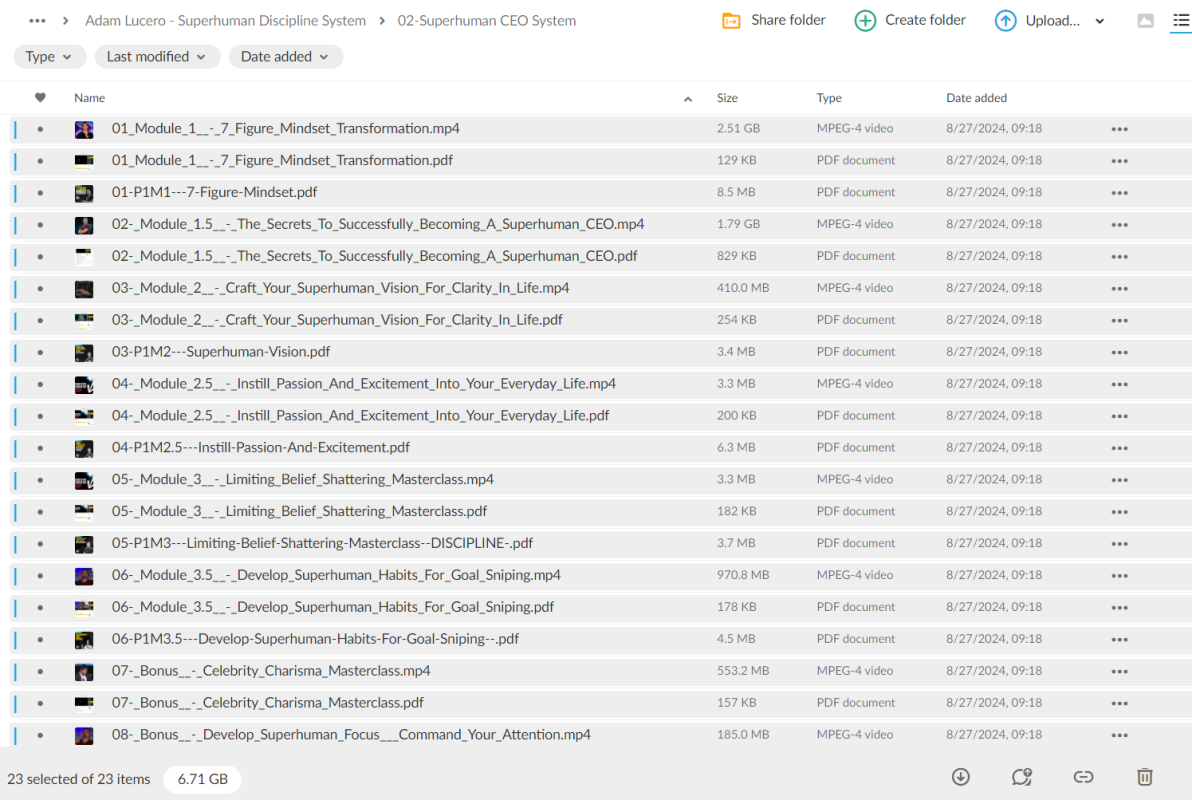1192x800 pixels.
Task: Click the Download icon in the bottom bar
Action: pos(961,777)
